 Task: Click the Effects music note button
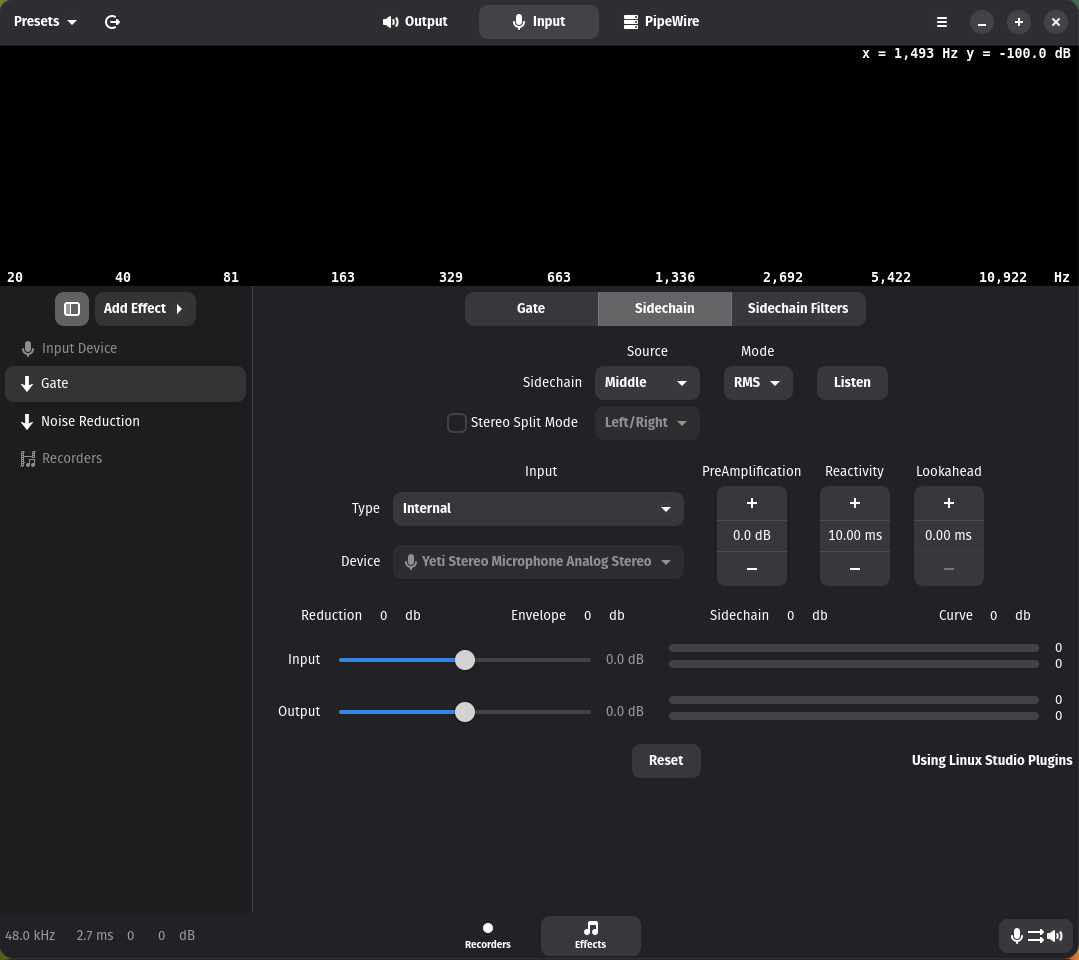tap(590, 935)
